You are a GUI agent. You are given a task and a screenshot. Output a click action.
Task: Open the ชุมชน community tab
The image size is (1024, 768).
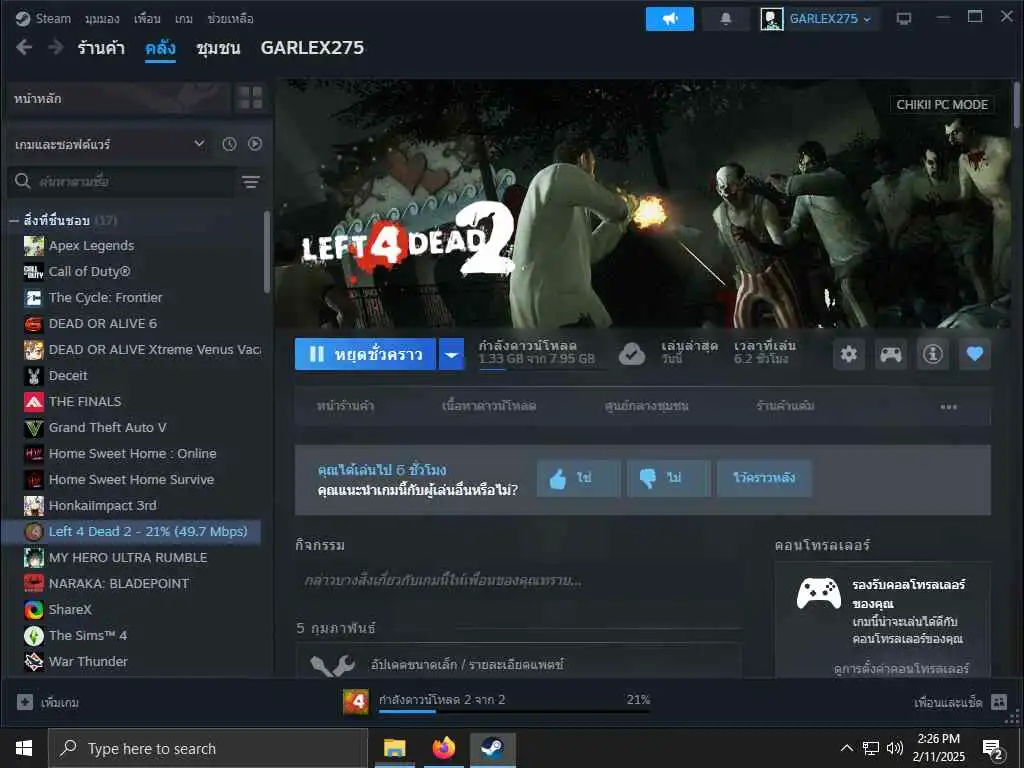(218, 48)
